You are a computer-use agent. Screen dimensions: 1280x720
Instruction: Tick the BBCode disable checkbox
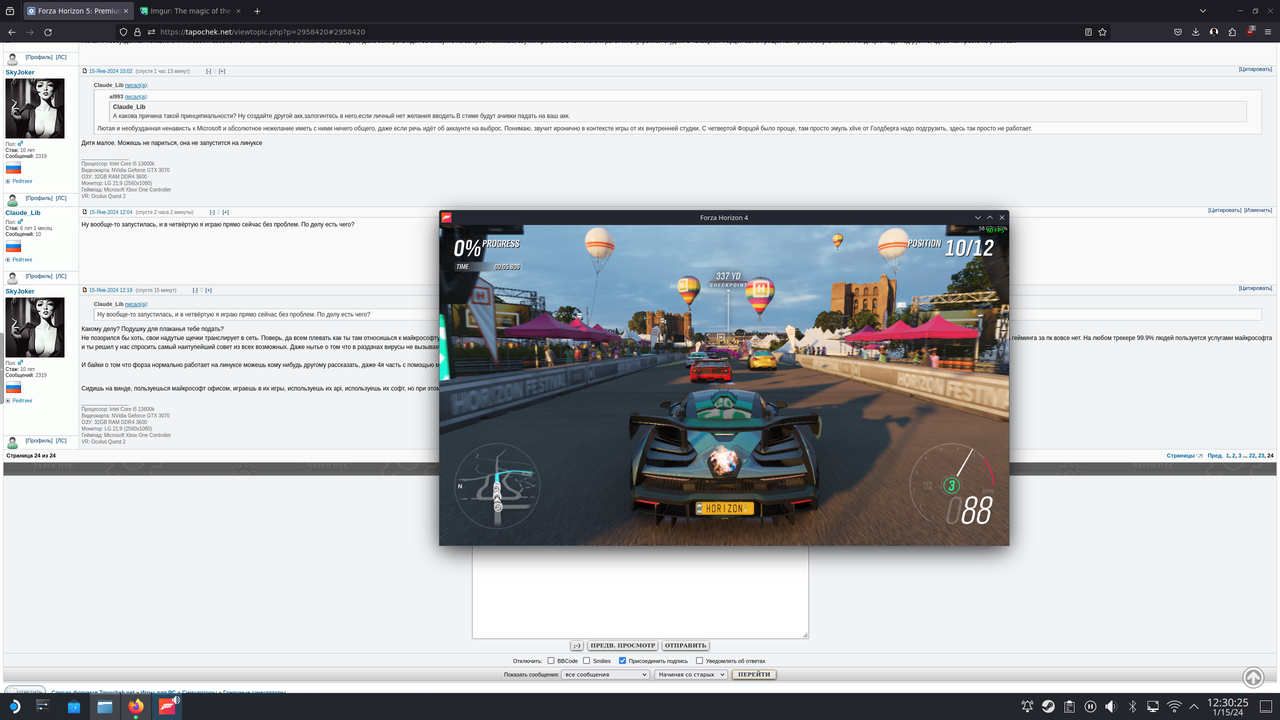550,661
